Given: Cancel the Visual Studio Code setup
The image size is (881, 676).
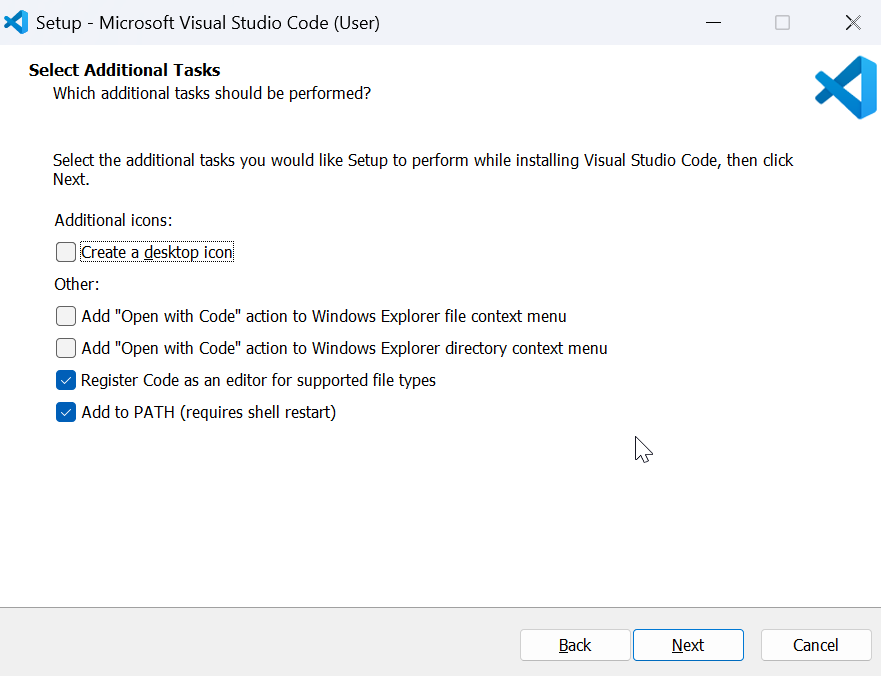Looking at the screenshot, I should tap(816, 645).
